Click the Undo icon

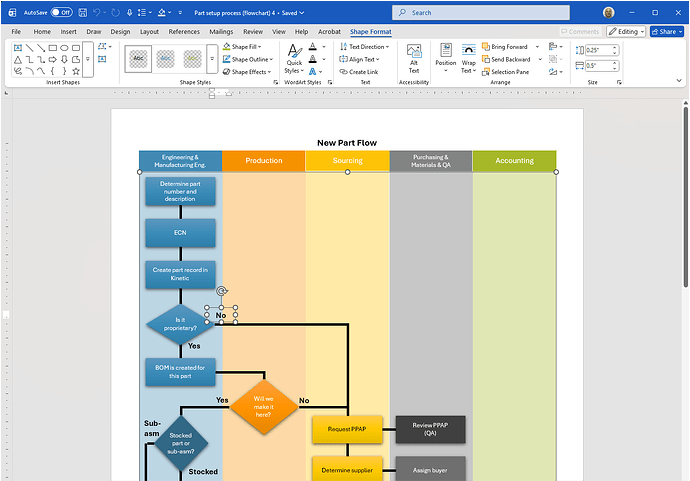point(97,13)
